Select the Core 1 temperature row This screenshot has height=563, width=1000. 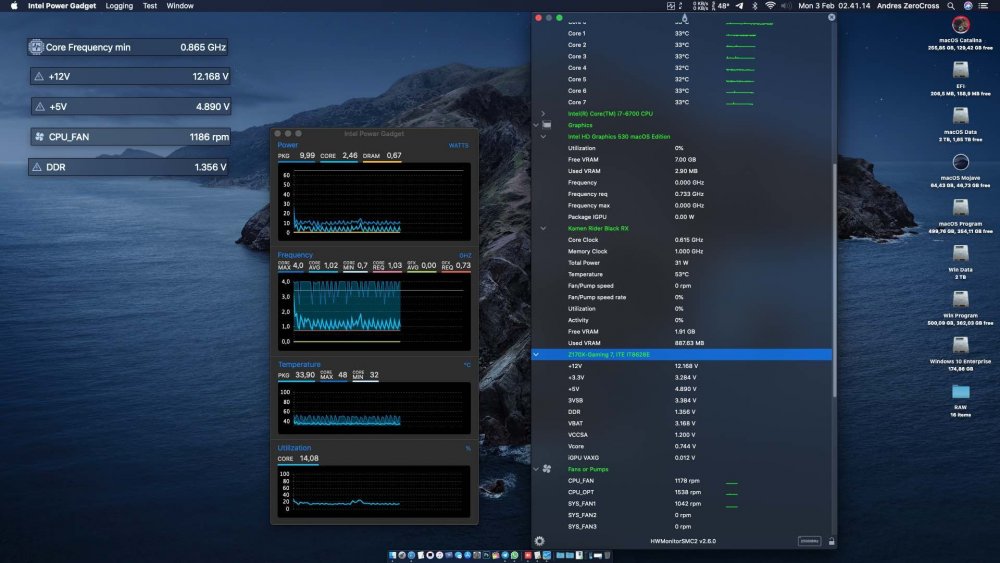682,33
